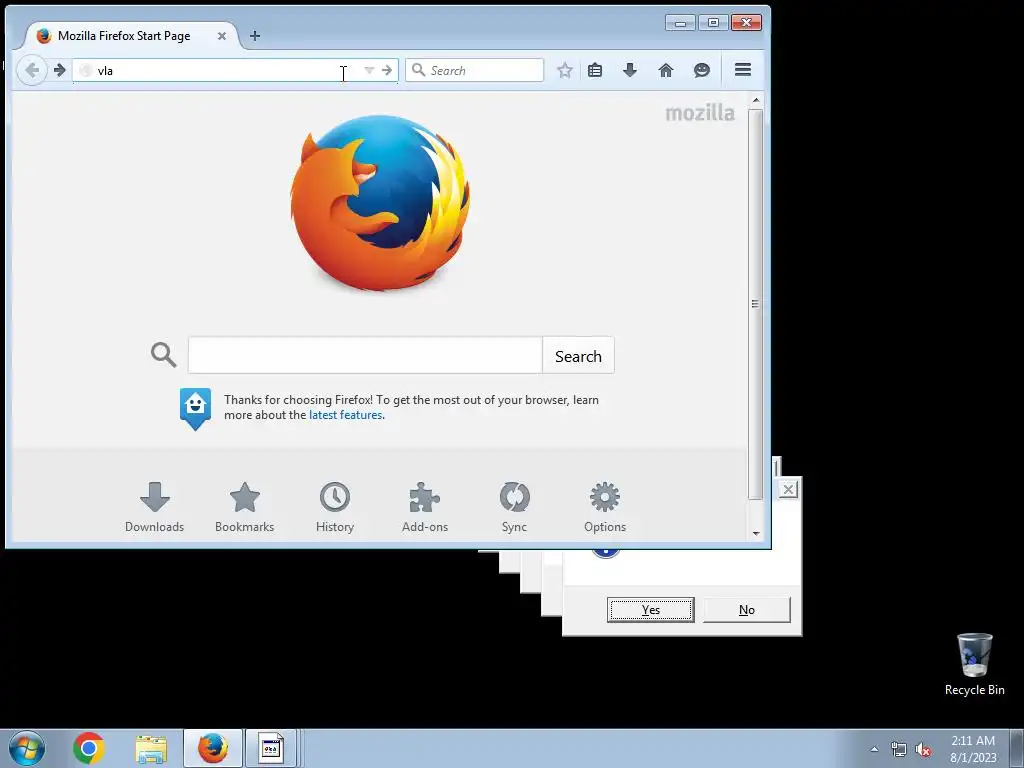Open the address bar history dropdown arrow

pos(369,70)
